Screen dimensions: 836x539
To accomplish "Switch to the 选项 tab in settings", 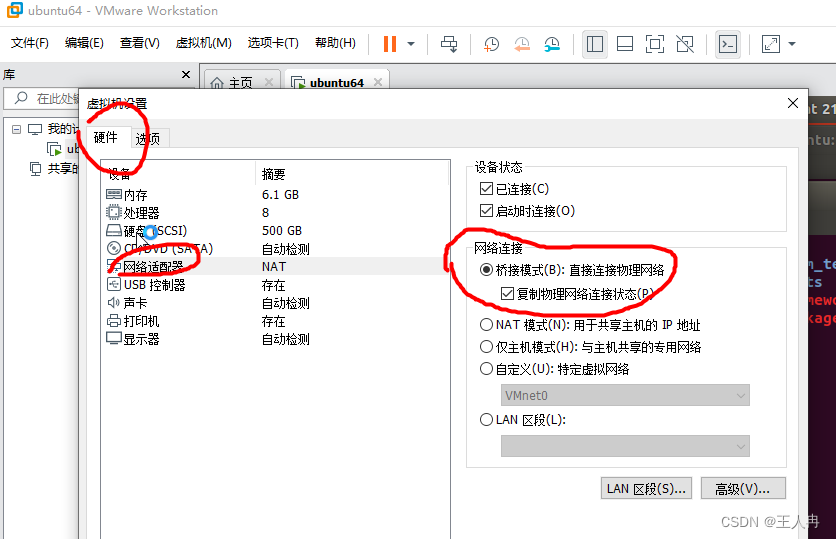I will click(x=148, y=139).
